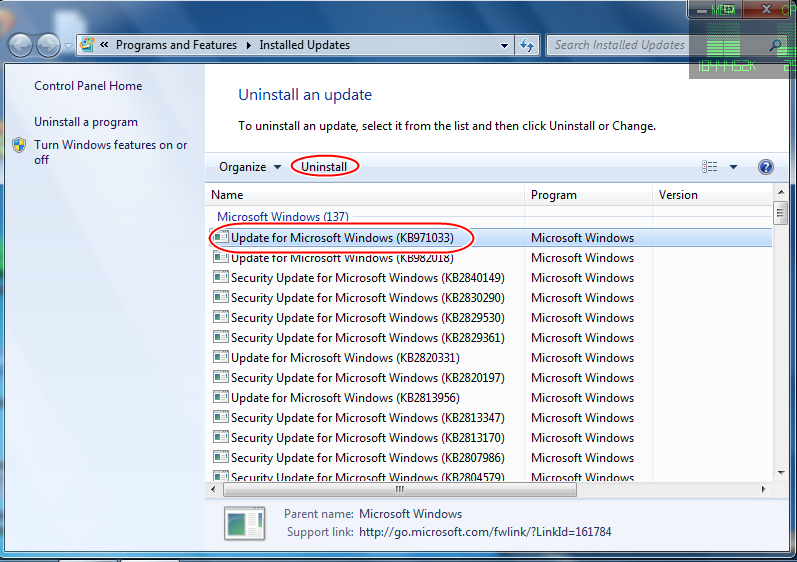Click the icon of the KB2820197 update
The image size is (797, 562).
coord(221,377)
